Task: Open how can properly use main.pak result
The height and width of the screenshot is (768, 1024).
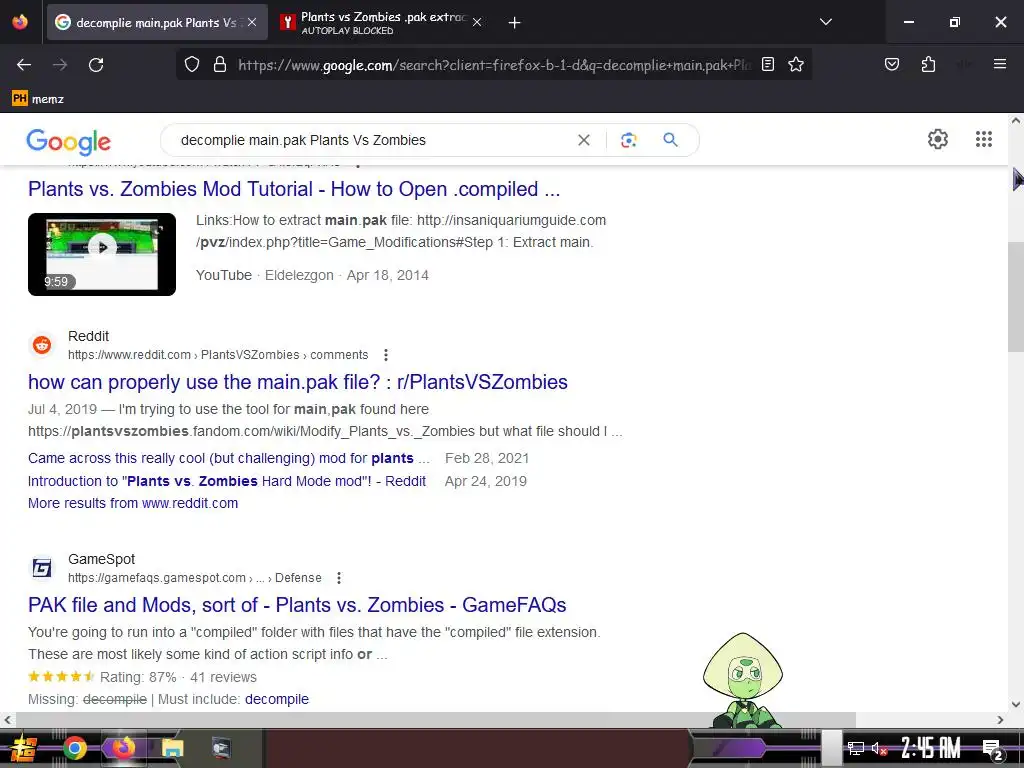Action: click(x=298, y=382)
